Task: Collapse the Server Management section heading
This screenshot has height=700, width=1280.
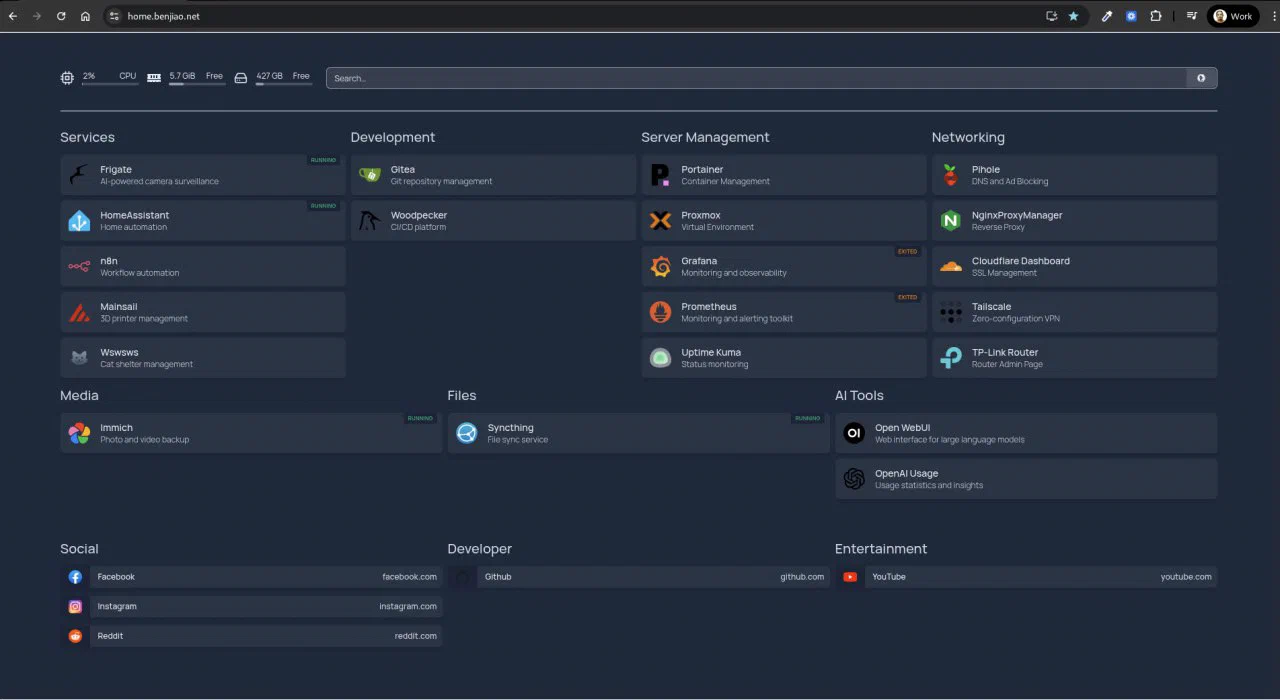Action: coord(705,137)
